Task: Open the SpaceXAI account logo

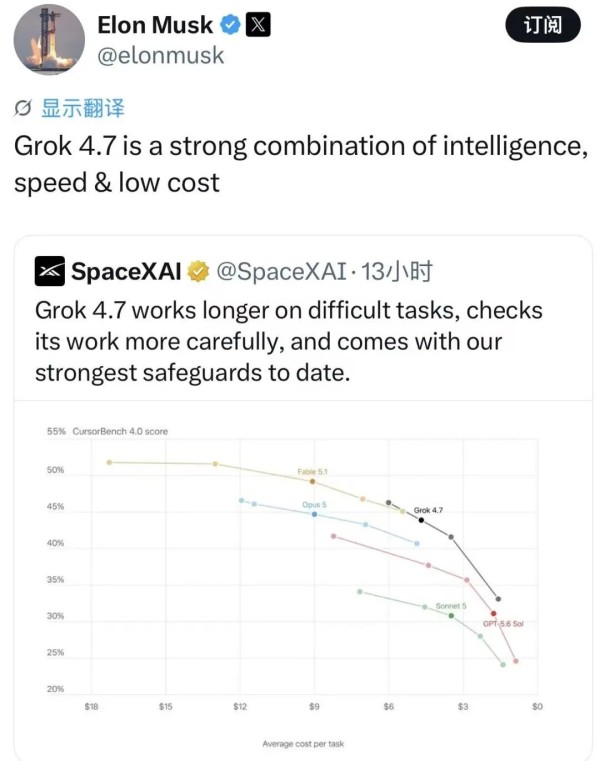Action: 50,271
